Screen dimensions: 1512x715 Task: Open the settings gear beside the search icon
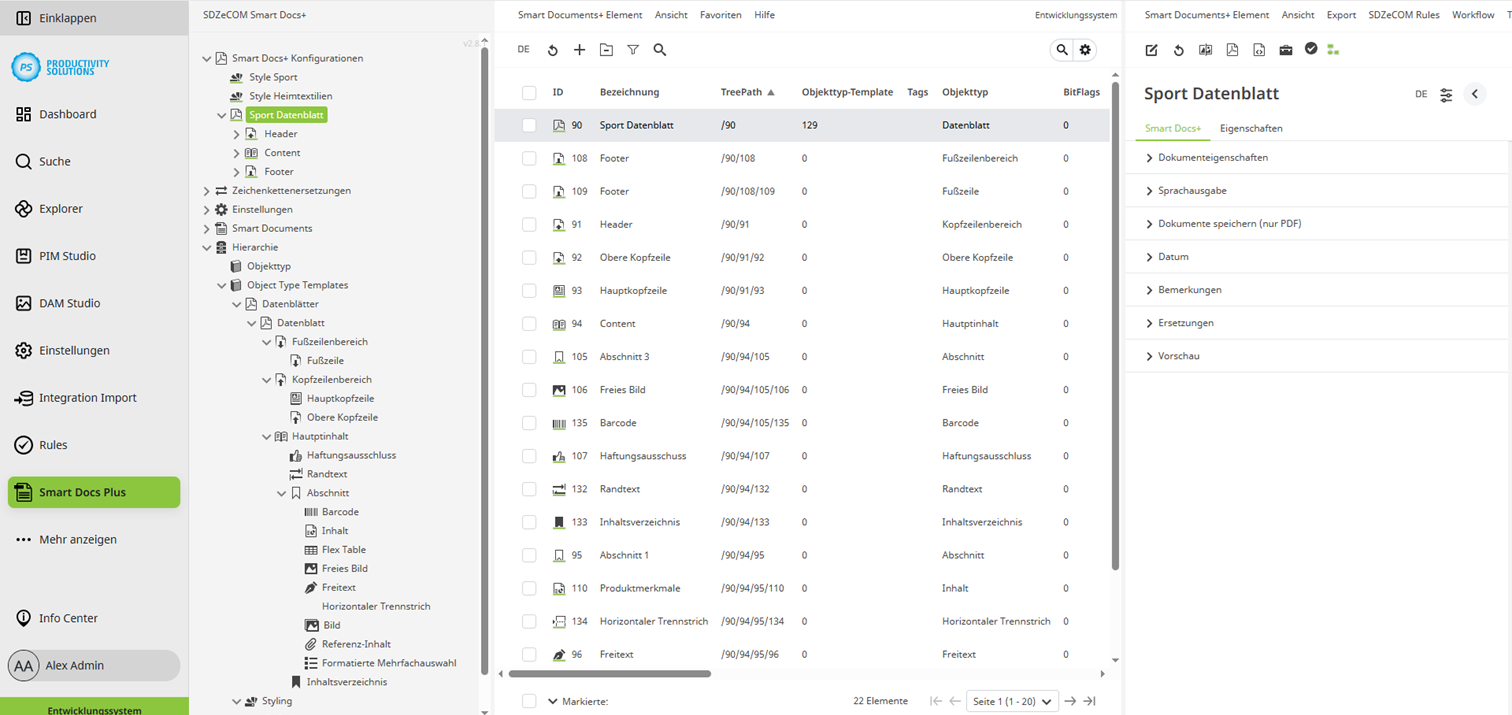[x=1085, y=49]
